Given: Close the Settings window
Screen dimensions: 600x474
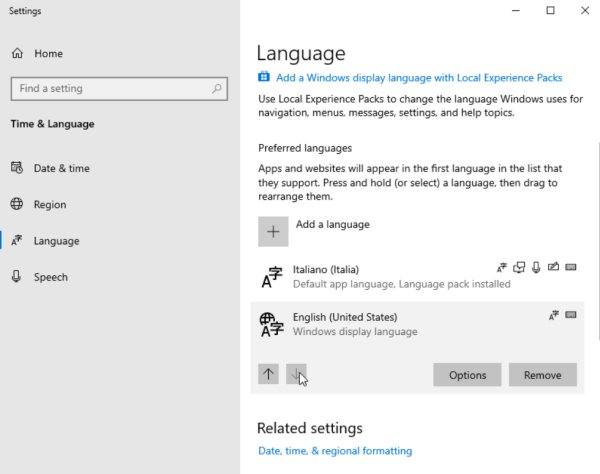Looking at the screenshot, I should coord(585,10).
